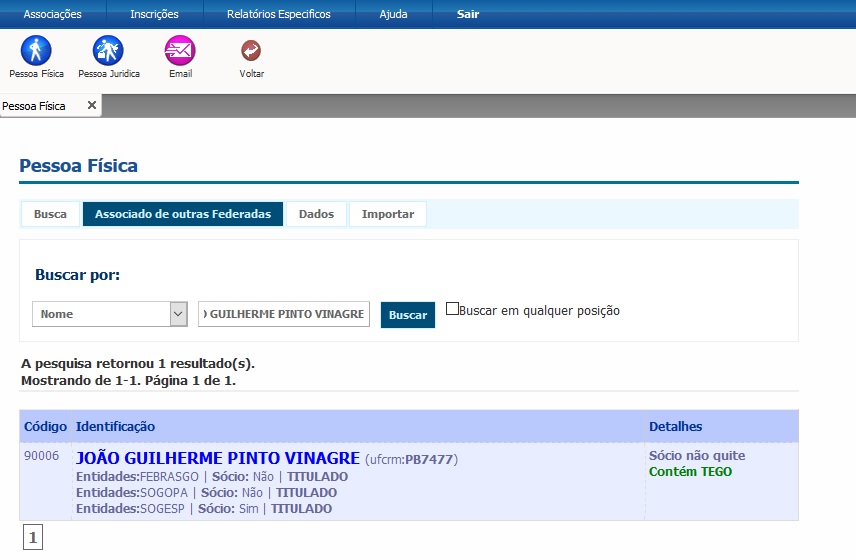This screenshot has height=560, width=856.
Task: Click Sair to log out
Action: pos(468,14)
